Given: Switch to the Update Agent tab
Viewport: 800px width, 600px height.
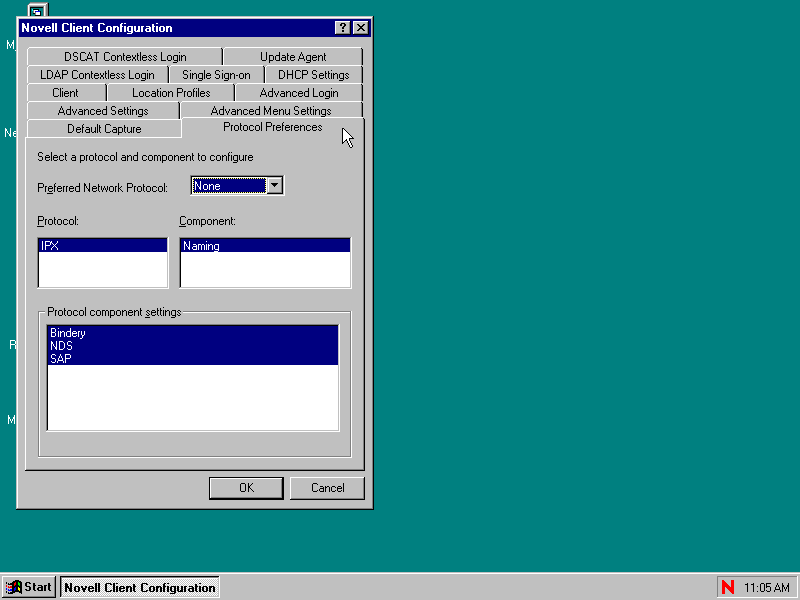Looking at the screenshot, I should click(293, 57).
